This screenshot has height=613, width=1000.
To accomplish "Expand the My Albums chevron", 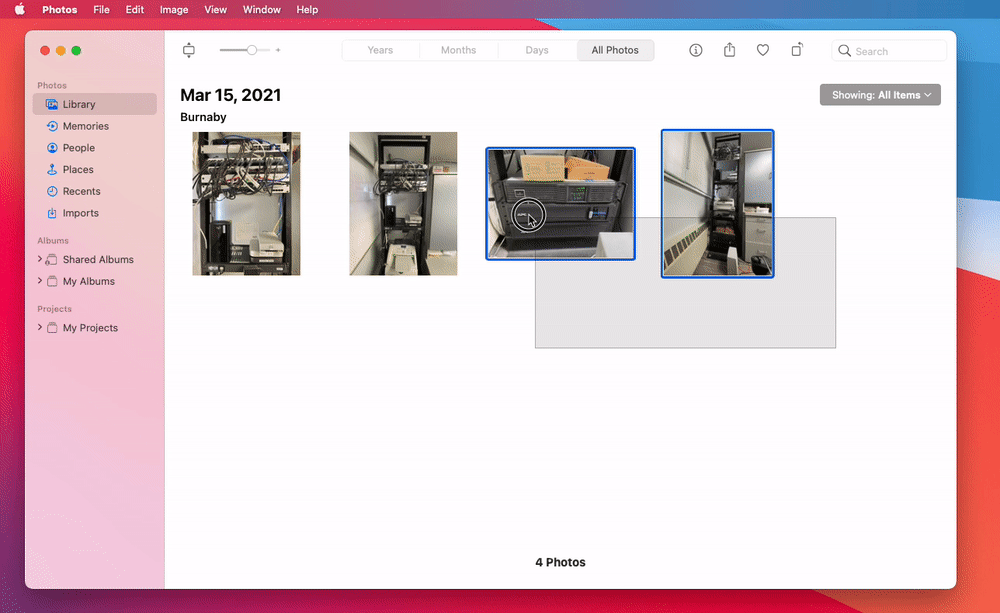I will (x=40, y=281).
